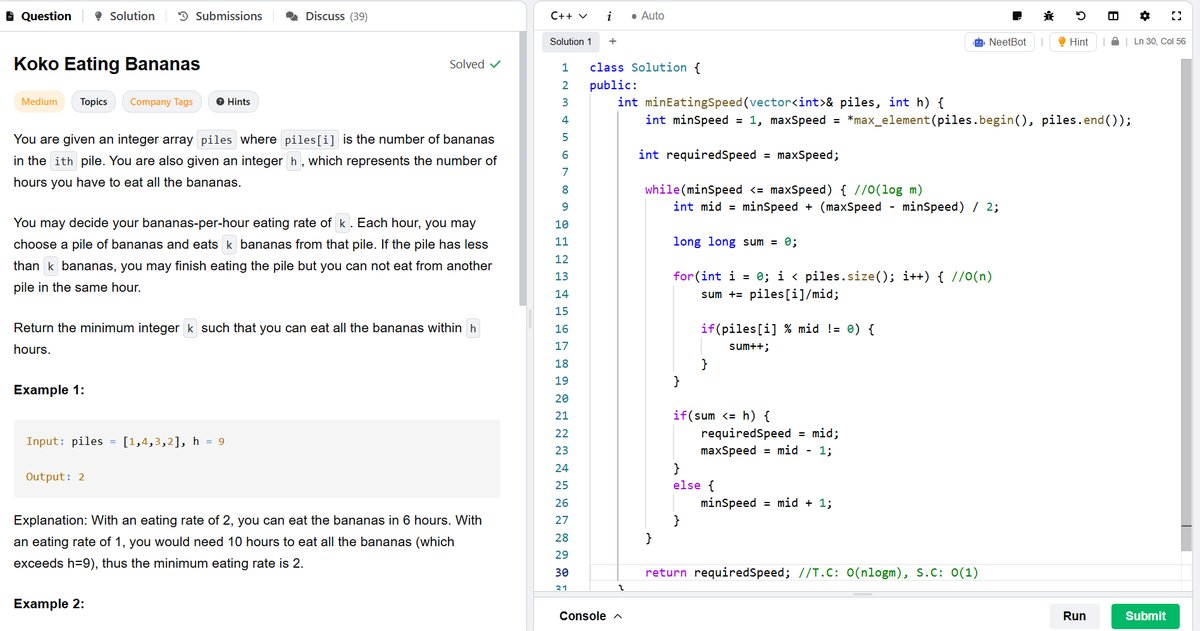Click line number 30 in gutter
1200x631 pixels.
pyautogui.click(x=564, y=573)
